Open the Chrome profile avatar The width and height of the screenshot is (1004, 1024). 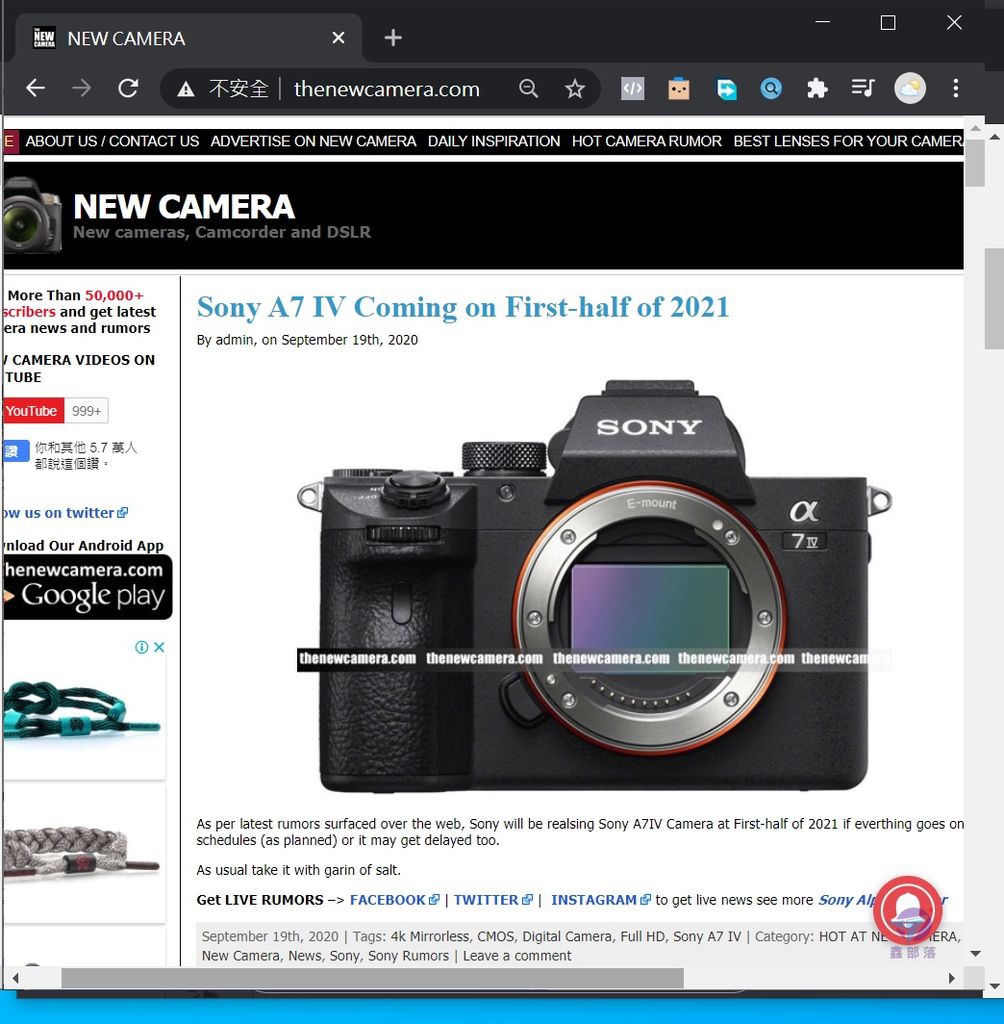[x=910, y=88]
